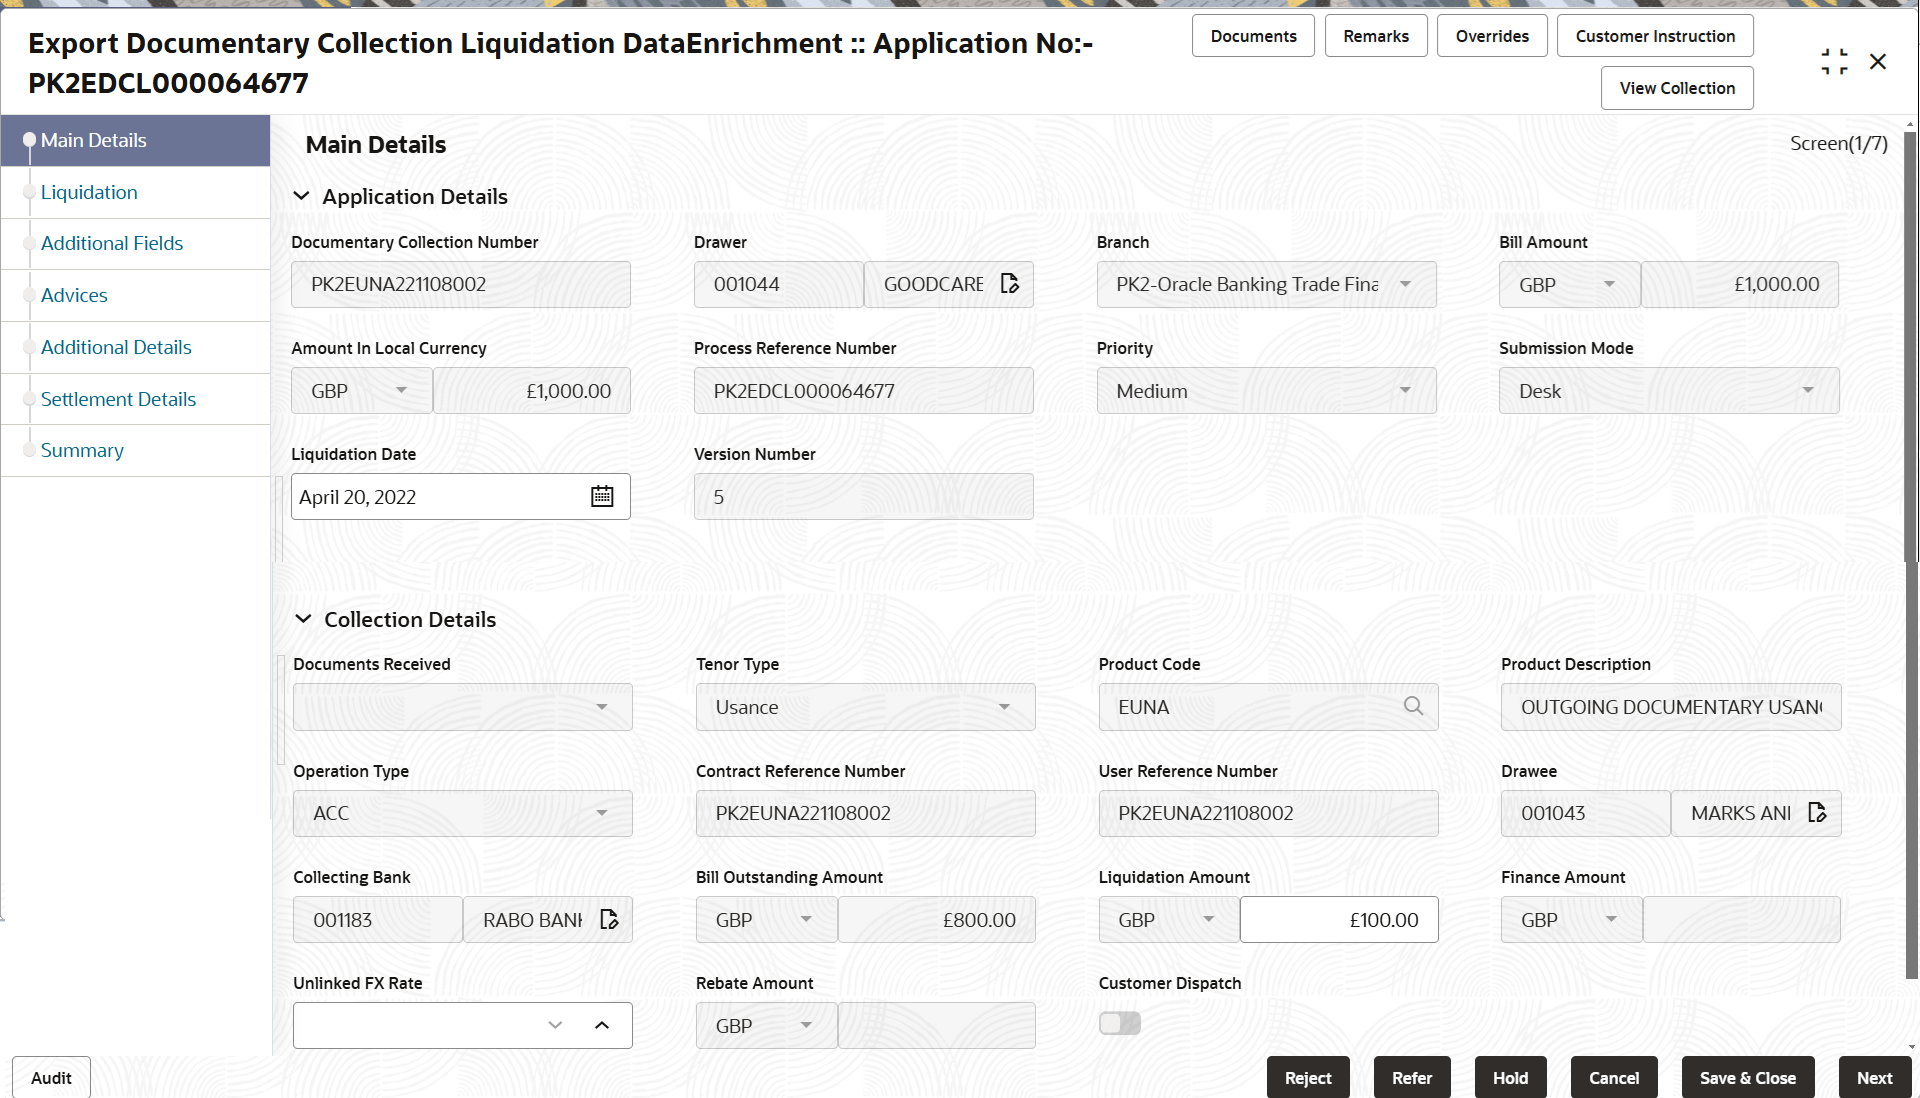Click the collapse screen arrows icon

pos(1834,62)
